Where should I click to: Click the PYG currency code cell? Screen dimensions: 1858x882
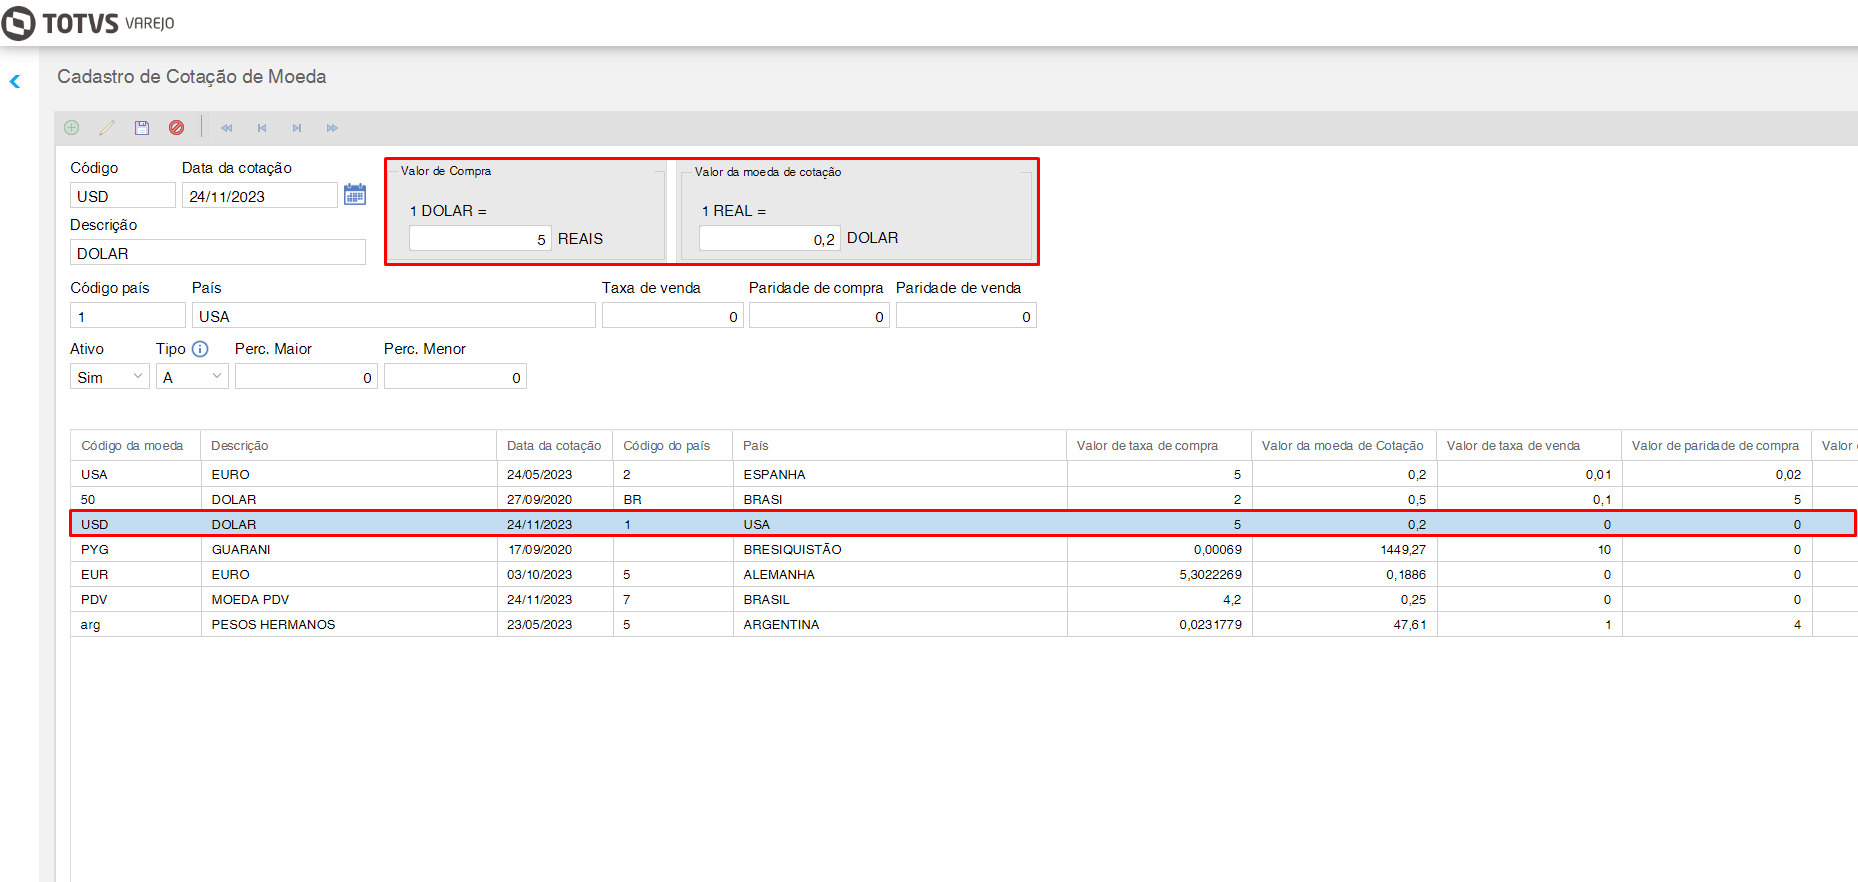(136, 549)
